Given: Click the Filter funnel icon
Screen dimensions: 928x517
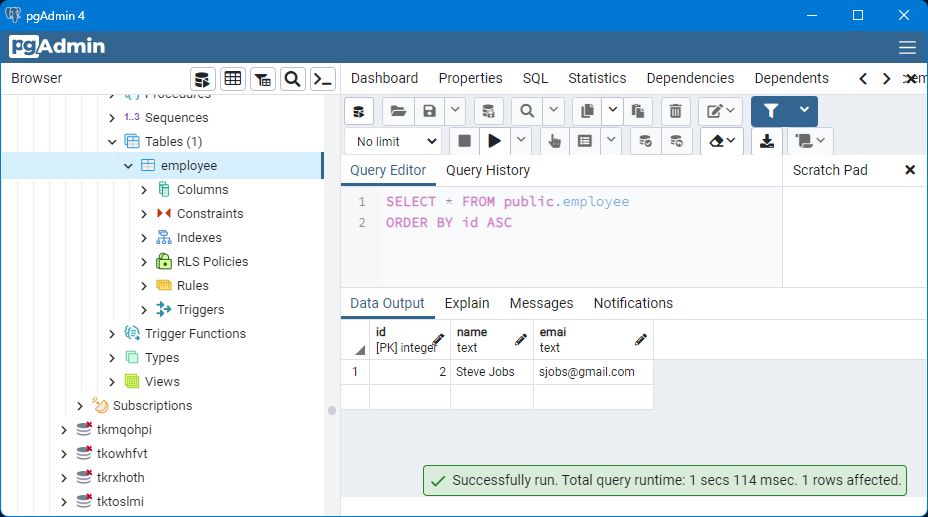Looking at the screenshot, I should [771, 111].
